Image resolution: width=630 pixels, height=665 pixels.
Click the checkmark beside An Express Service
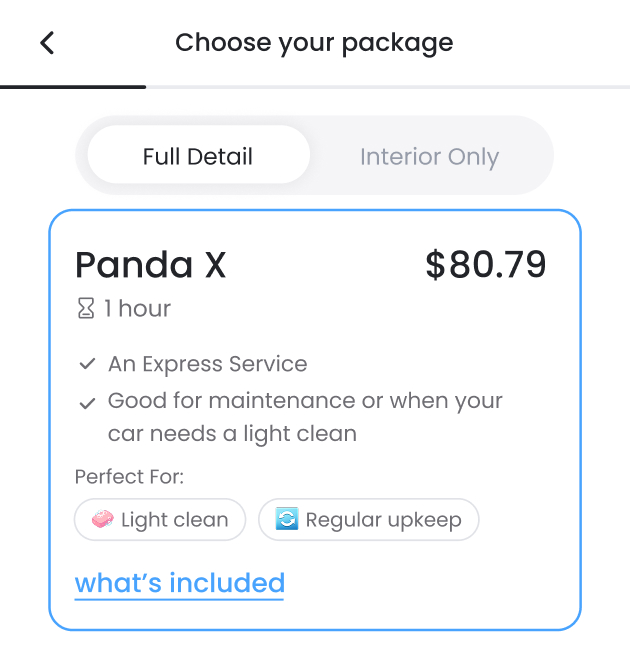[87, 365]
